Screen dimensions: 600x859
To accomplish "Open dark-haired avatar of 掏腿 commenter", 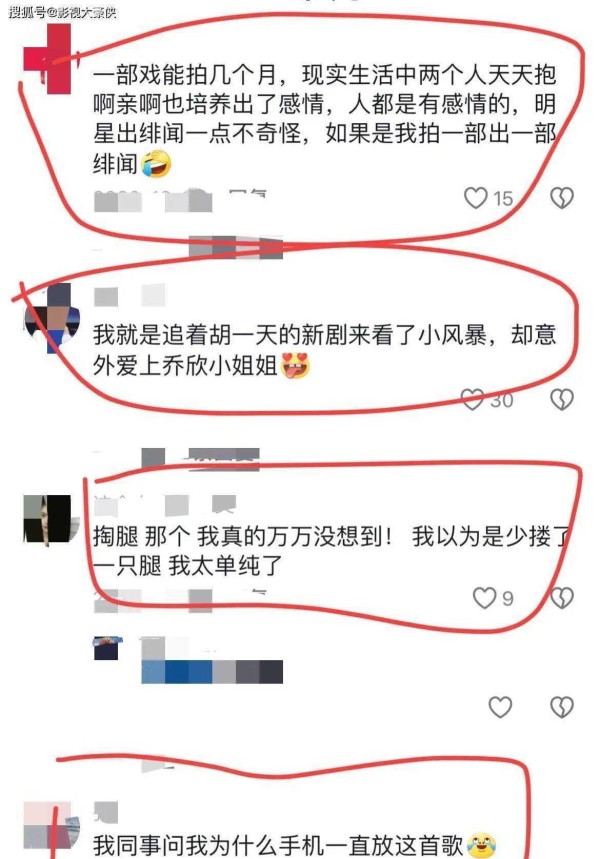I will click(x=48, y=519).
